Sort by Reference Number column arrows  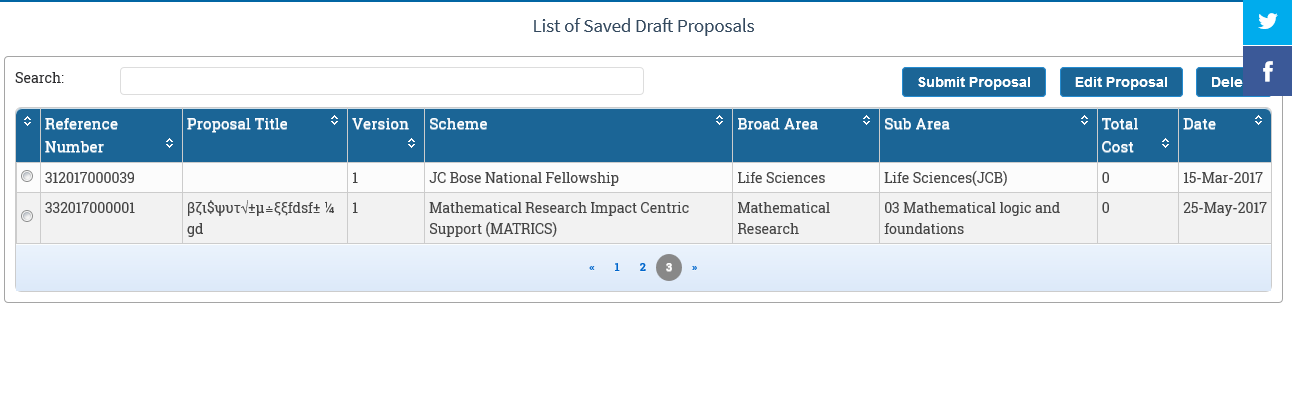pyautogui.click(x=169, y=143)
